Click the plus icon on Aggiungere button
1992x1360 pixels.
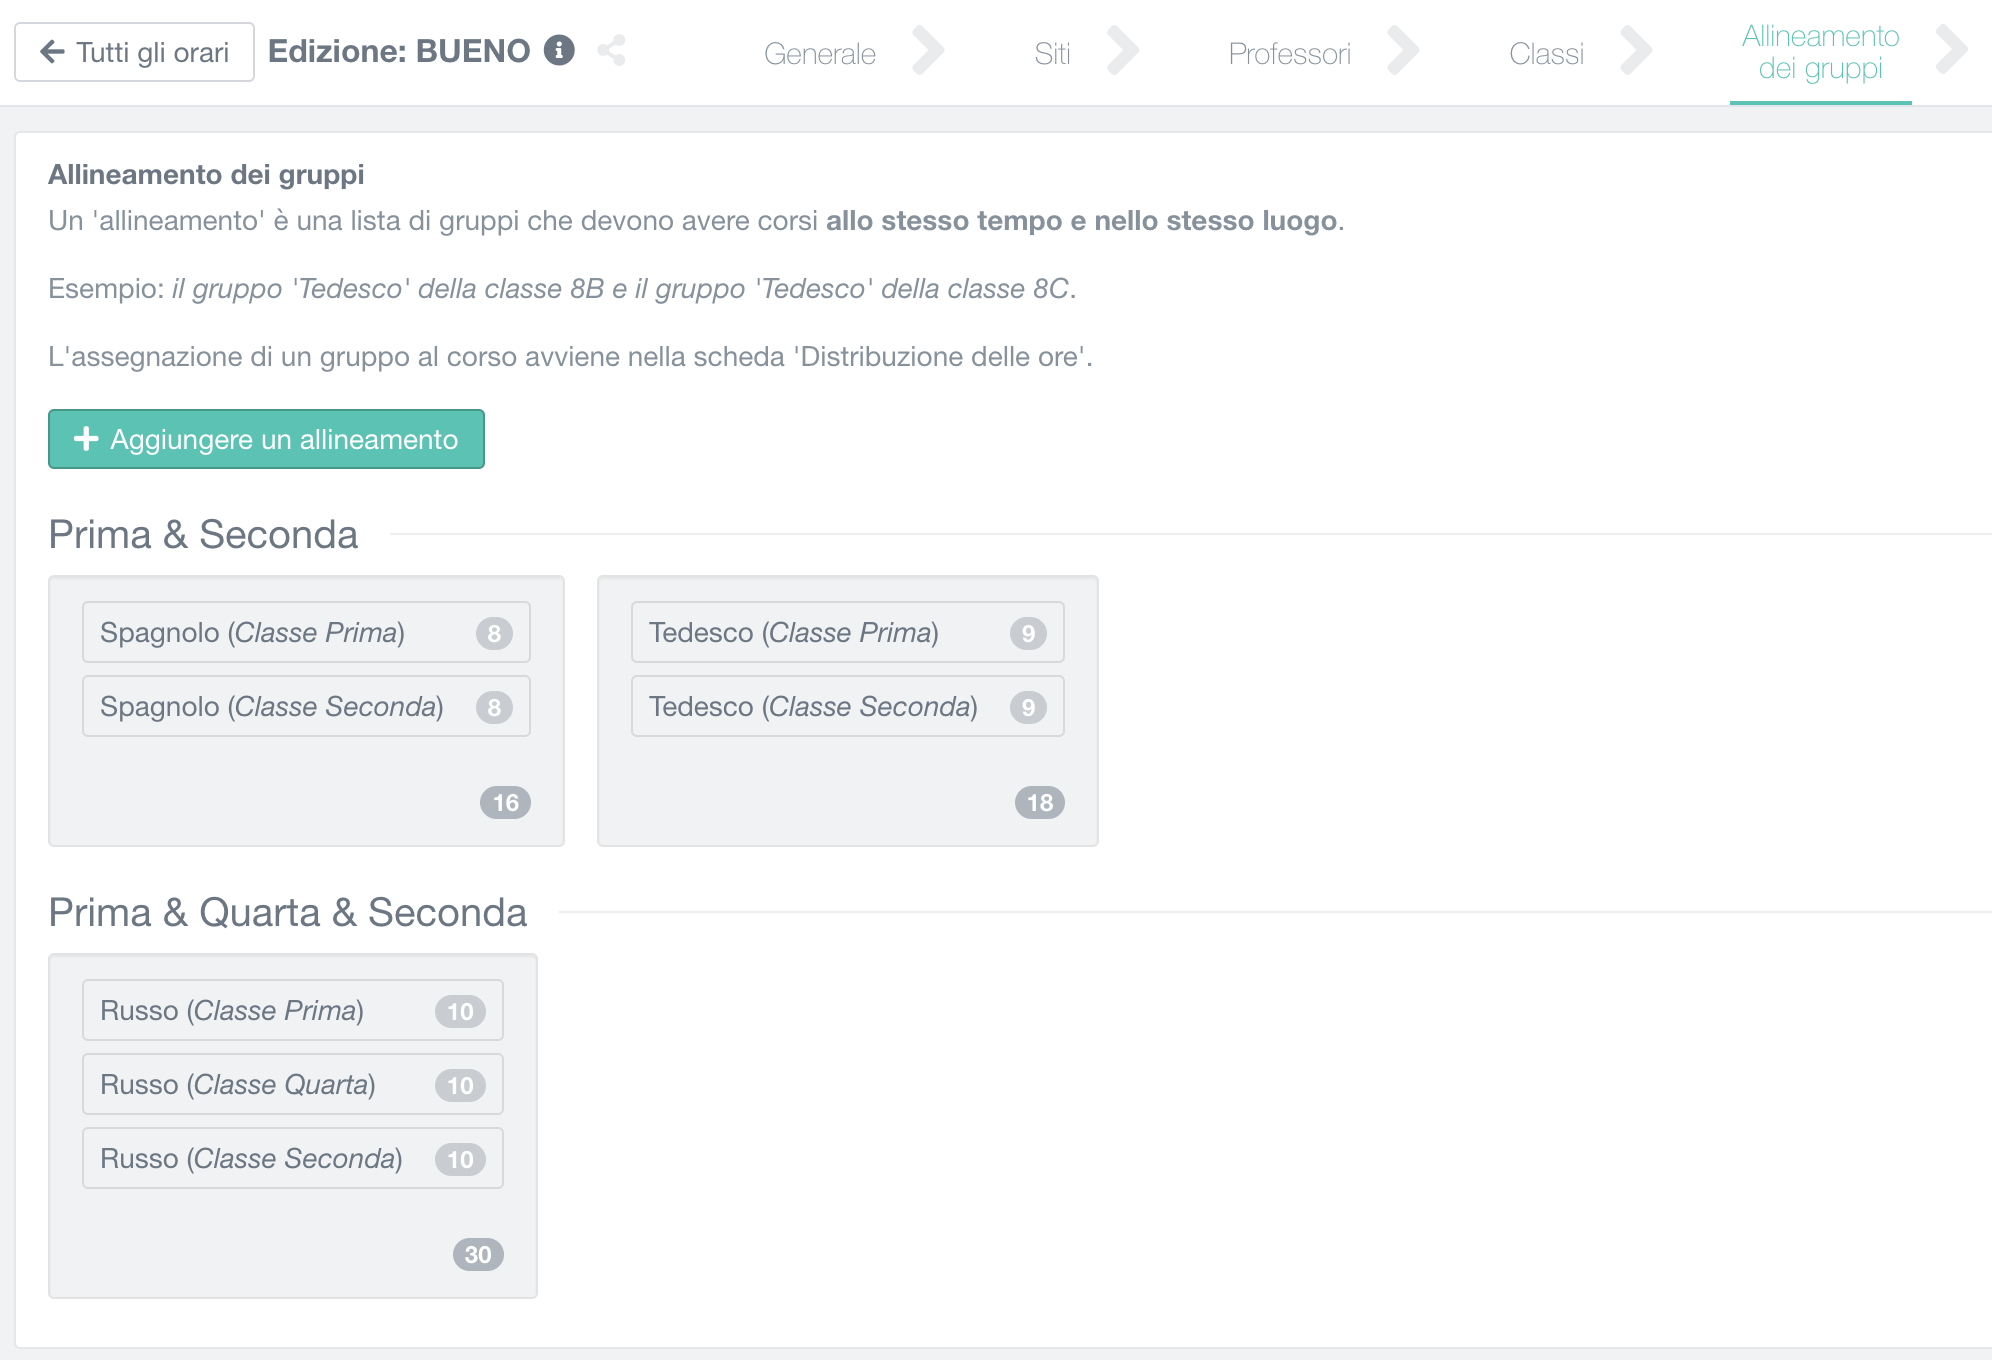pyautogui.click(x=86, y=439)
